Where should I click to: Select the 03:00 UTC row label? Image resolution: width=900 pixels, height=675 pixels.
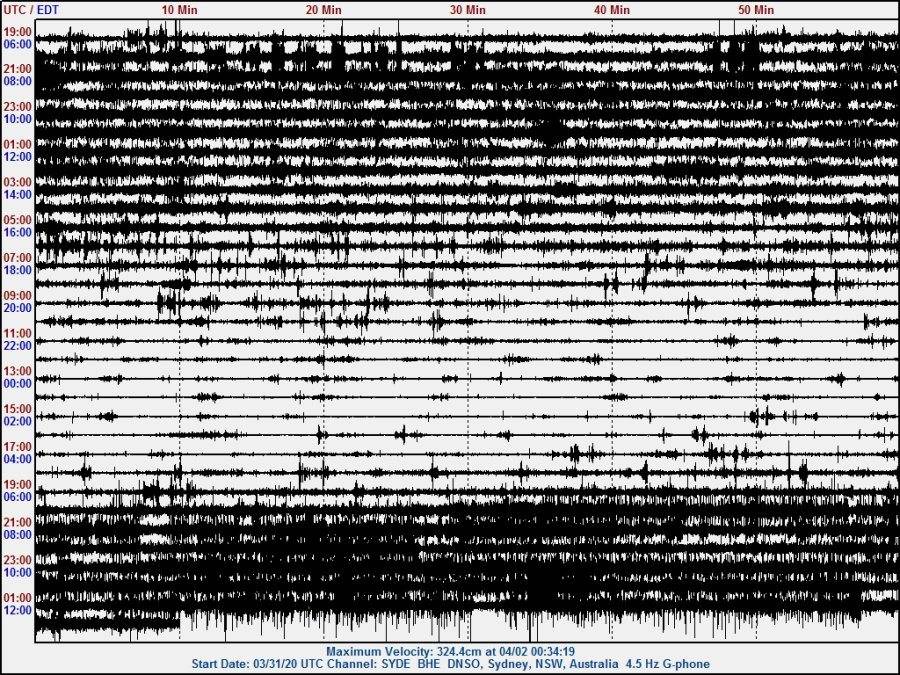coord(17,182)
